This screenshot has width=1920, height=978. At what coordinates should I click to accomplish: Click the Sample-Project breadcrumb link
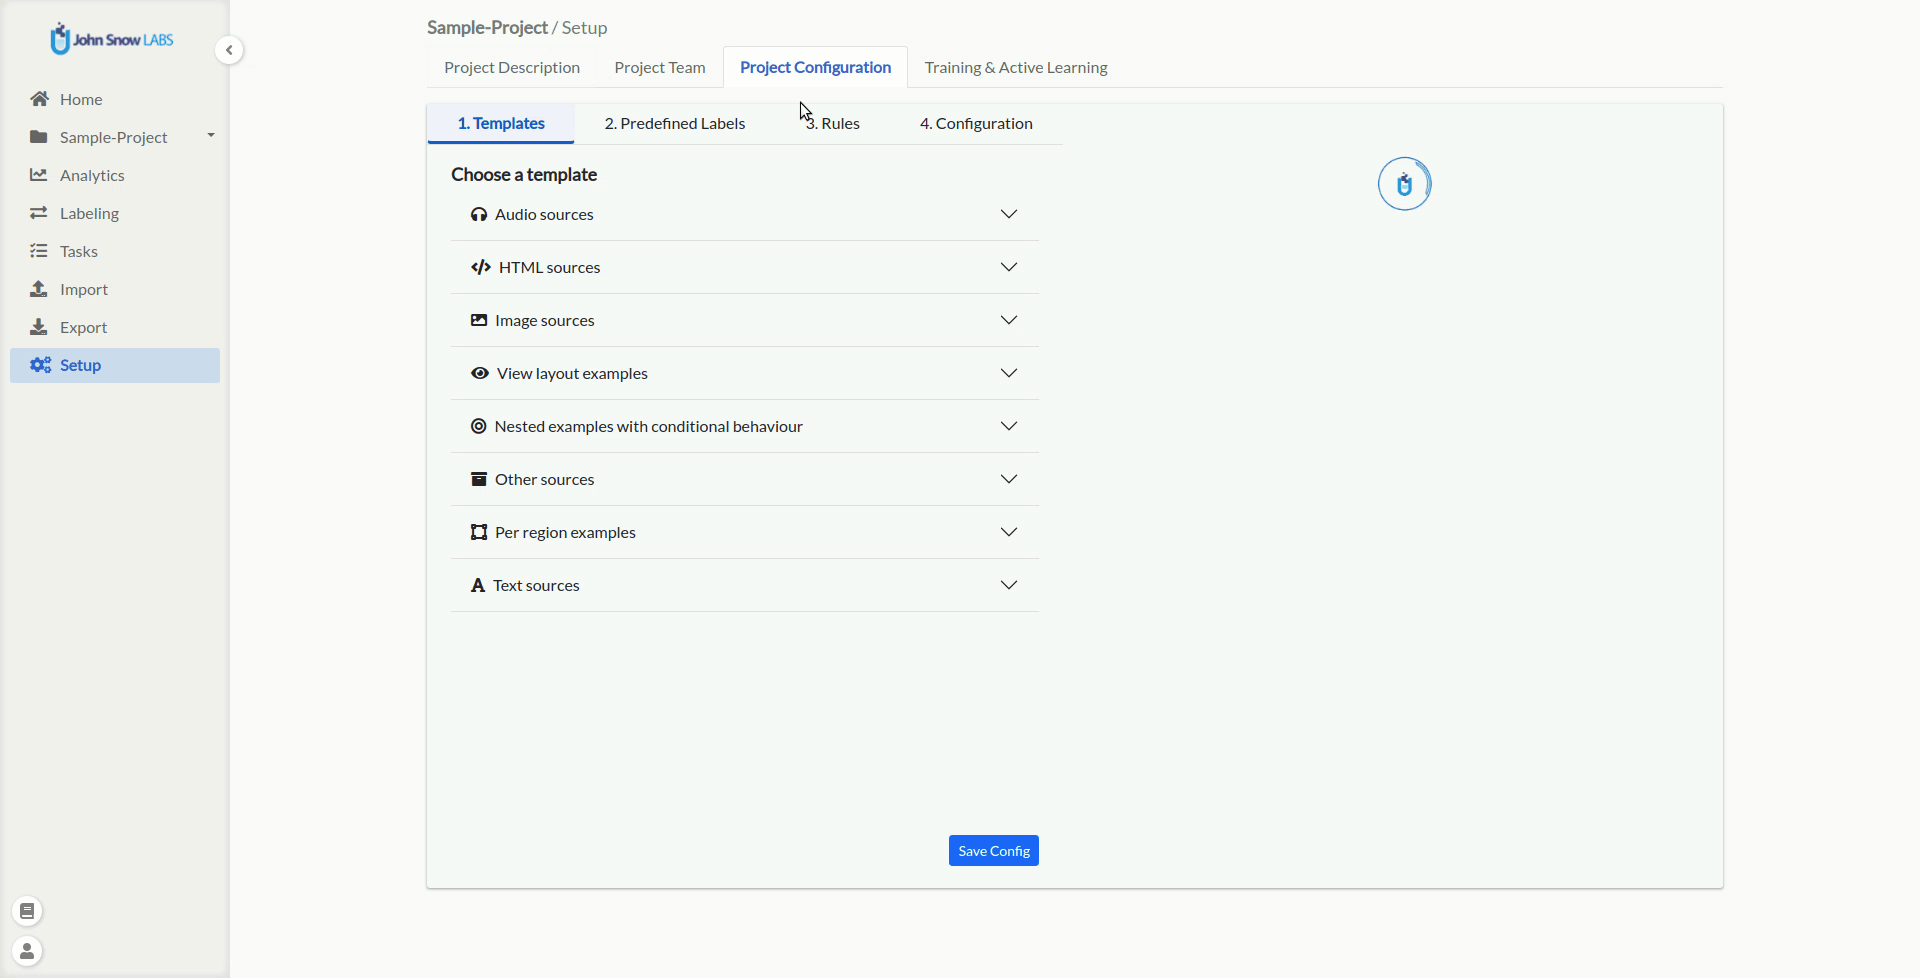click(487, 27)
